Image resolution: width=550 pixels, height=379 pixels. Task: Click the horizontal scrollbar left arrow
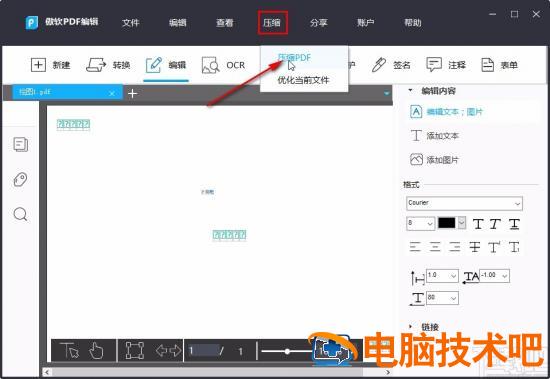click(x=47, y=372)
